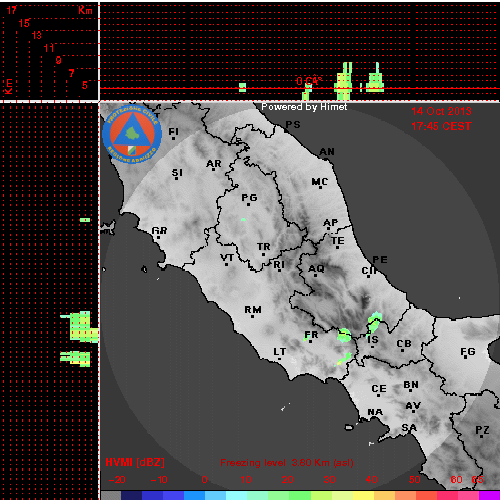The image size is (500, 500).
Task: Click the HVMI [dBZ] legend label
Action: point(135,462)
